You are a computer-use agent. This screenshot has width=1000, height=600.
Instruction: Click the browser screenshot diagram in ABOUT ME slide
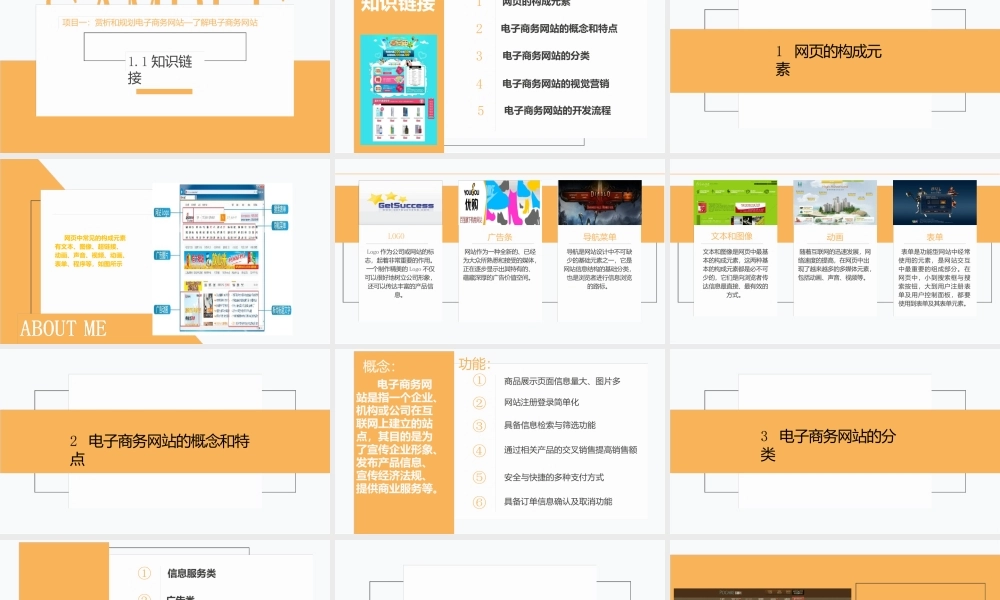[221, 258]
